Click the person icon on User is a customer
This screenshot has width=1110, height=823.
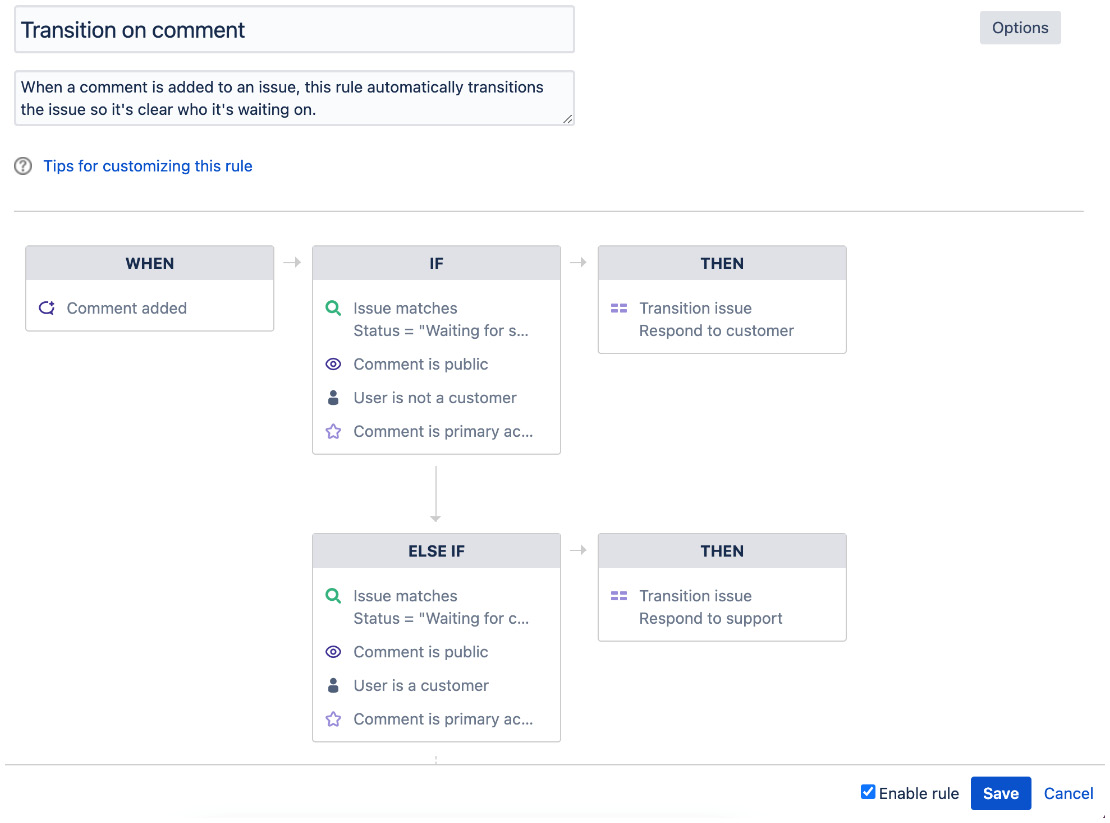(x=333, y=685)
